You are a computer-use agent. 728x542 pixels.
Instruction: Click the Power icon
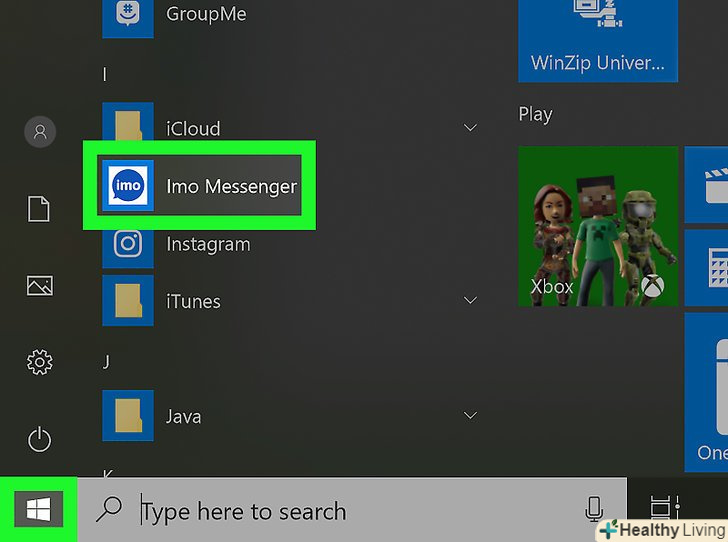[x=39, y=439]
